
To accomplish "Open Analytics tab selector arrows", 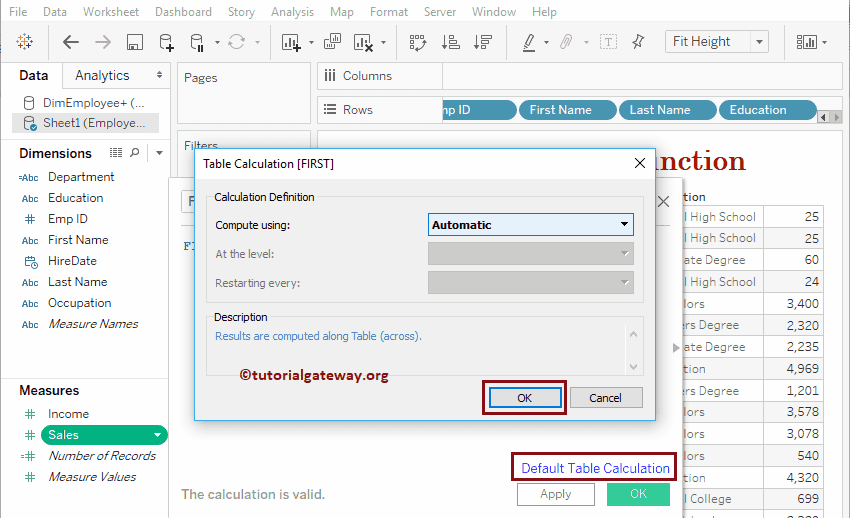I will 159,75.
